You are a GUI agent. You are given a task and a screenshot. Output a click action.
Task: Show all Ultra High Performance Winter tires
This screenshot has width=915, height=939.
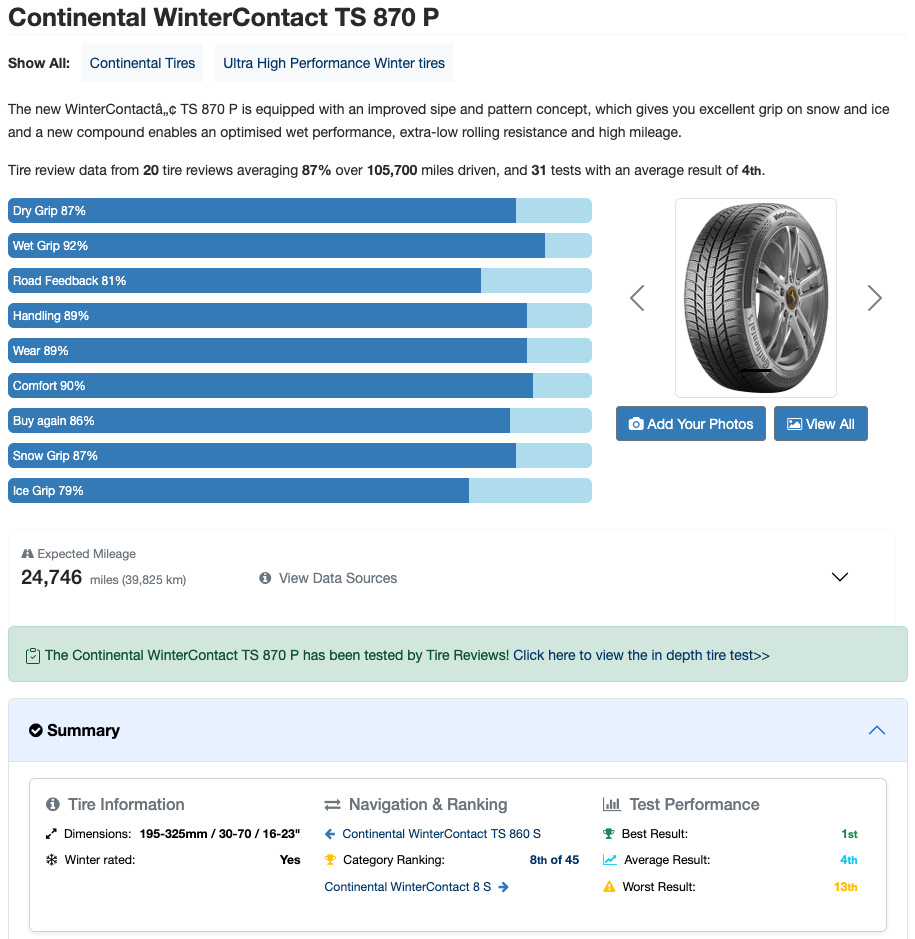[x=334, y=63]
